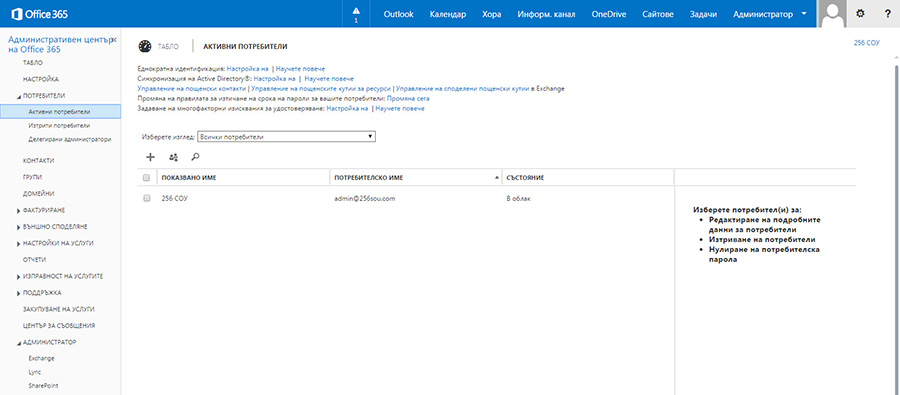Open ЗАКУПУВАНЕ НА УСЛУГИ in the sidebar
The height and width of the screenshot is (395, 900).
[59, 309]
